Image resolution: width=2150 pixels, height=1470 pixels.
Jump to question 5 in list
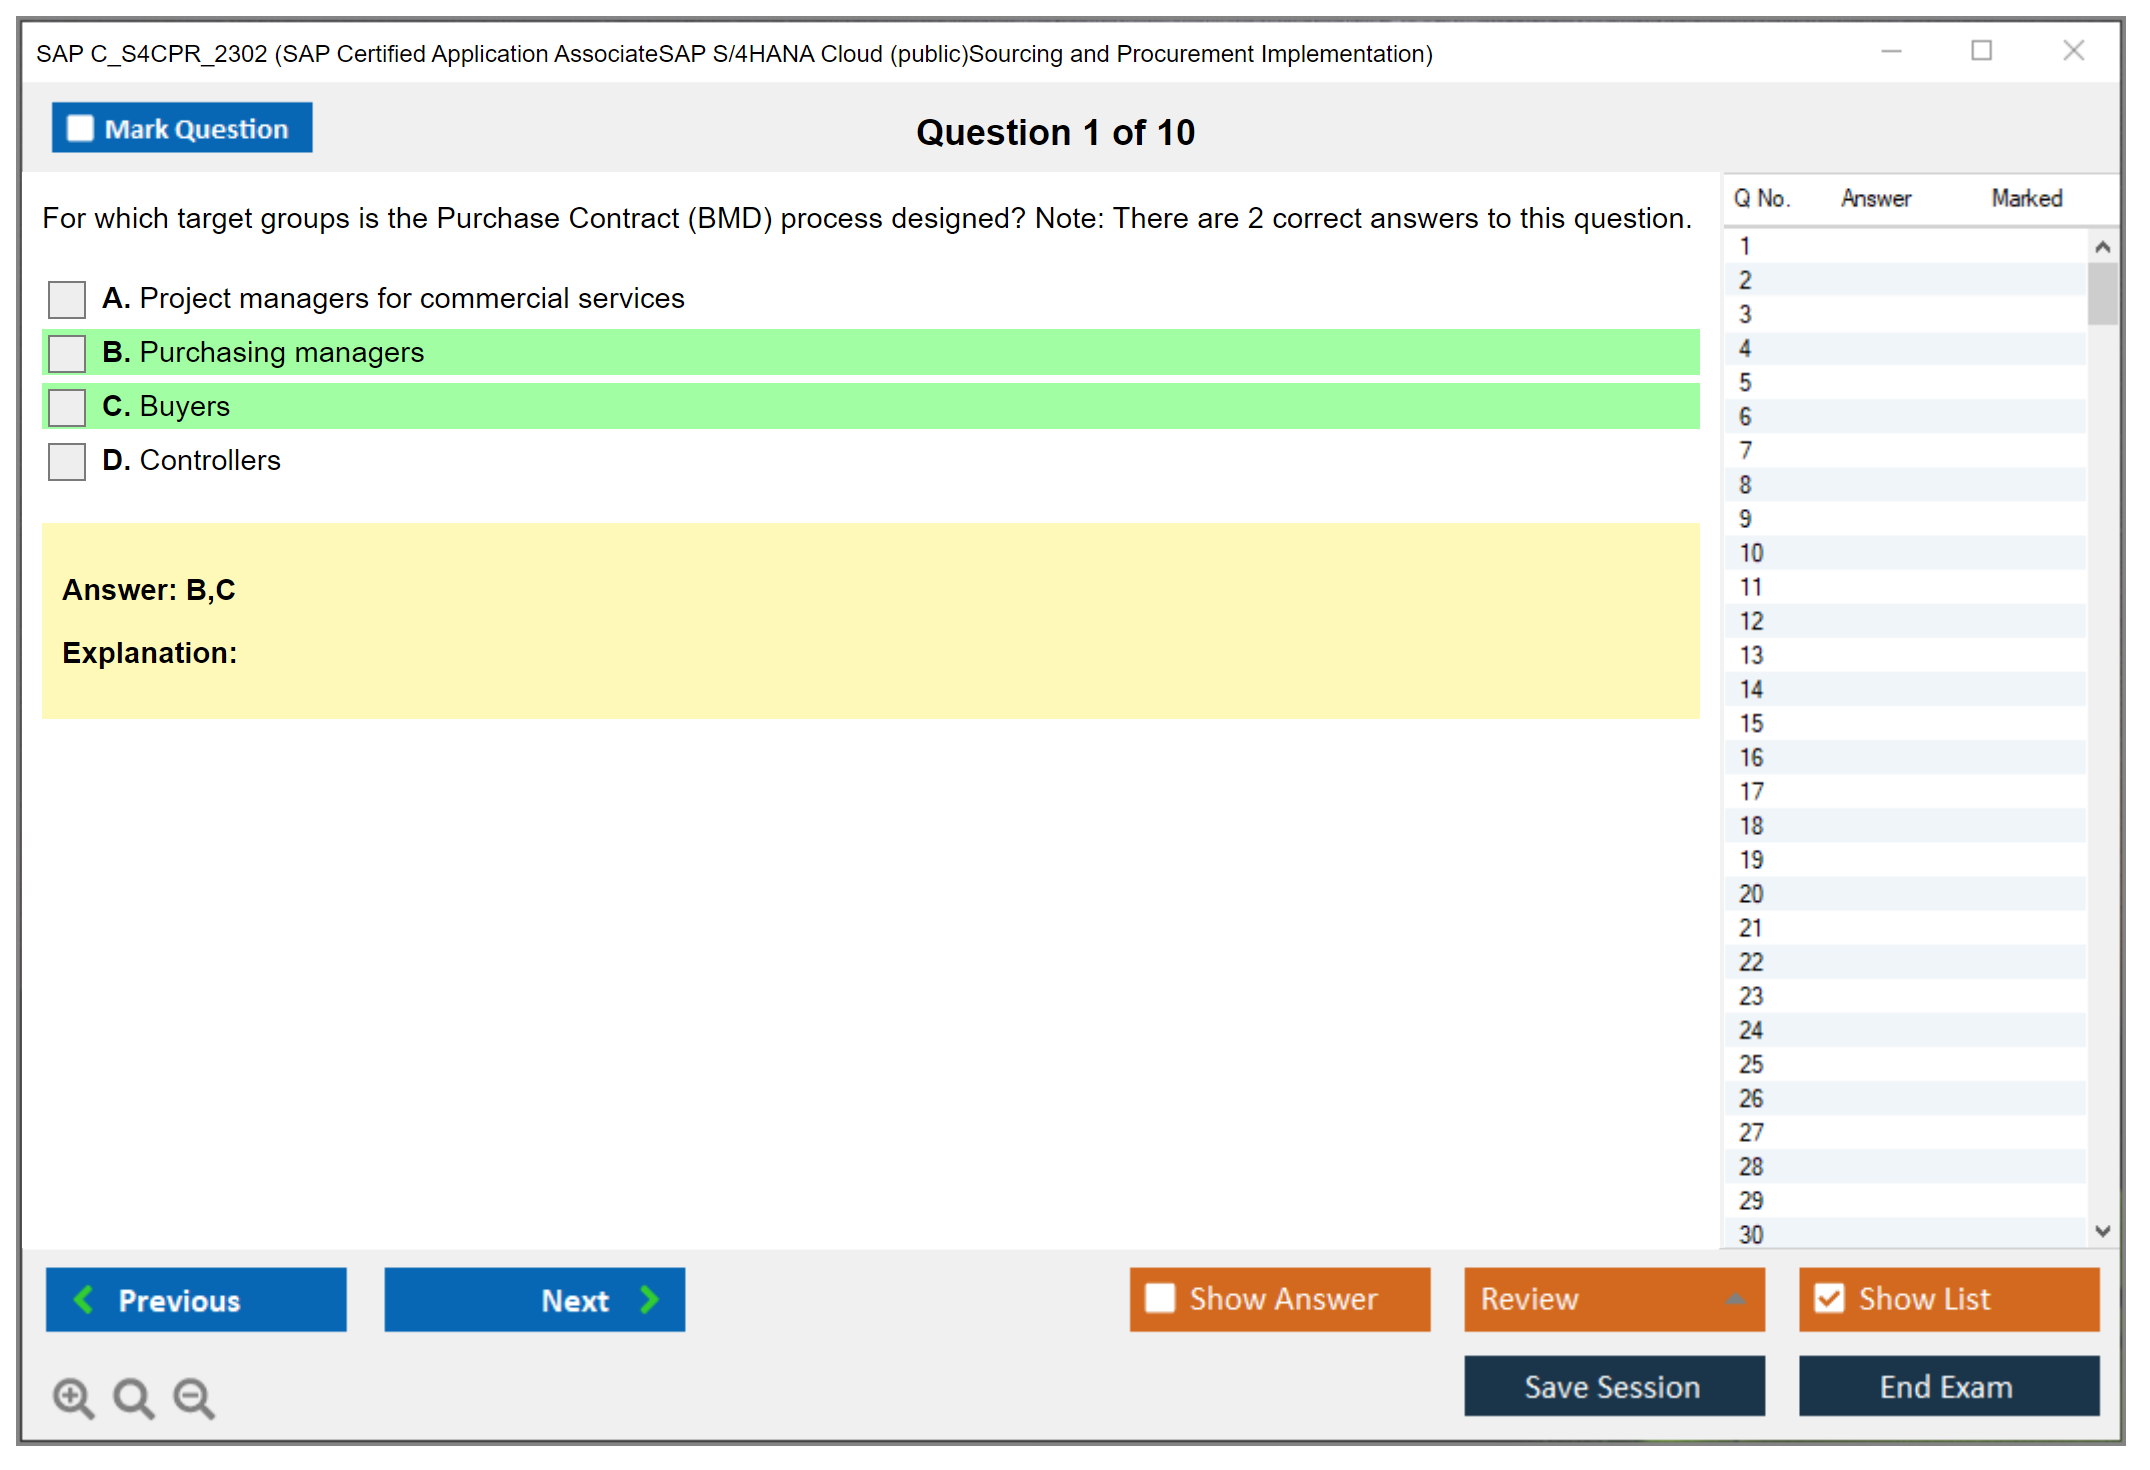[1745, 383]
